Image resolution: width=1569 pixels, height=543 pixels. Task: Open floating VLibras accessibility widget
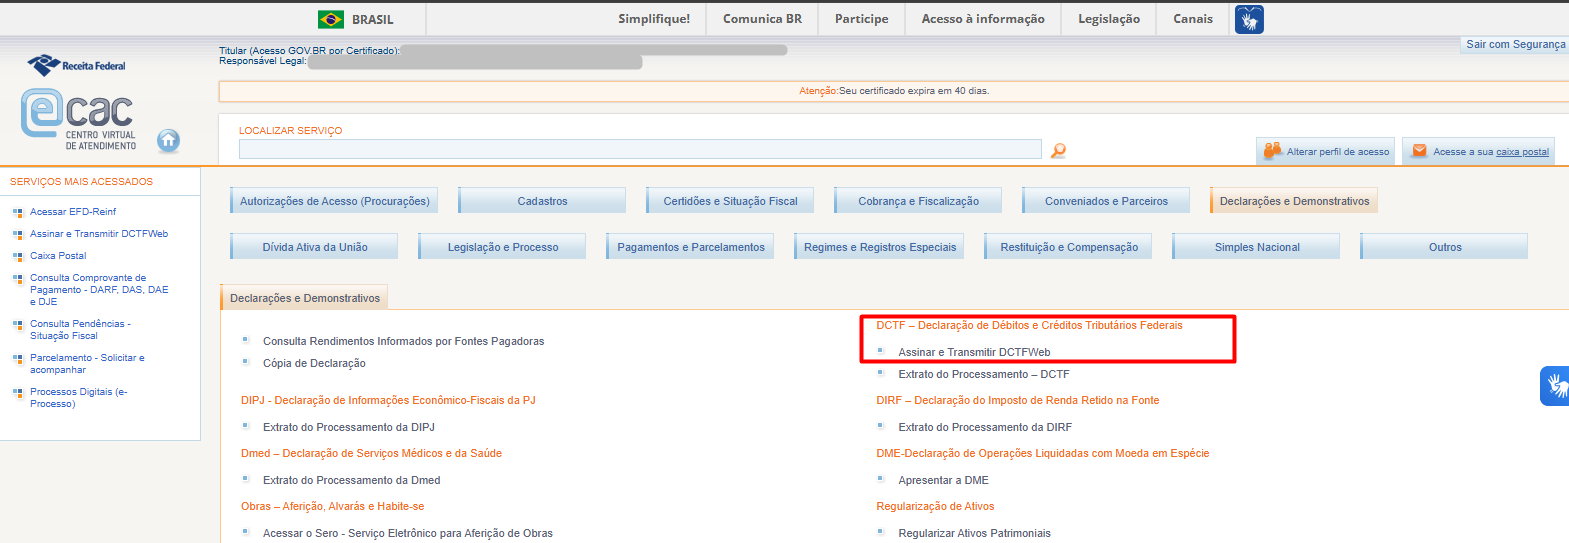1555,386
